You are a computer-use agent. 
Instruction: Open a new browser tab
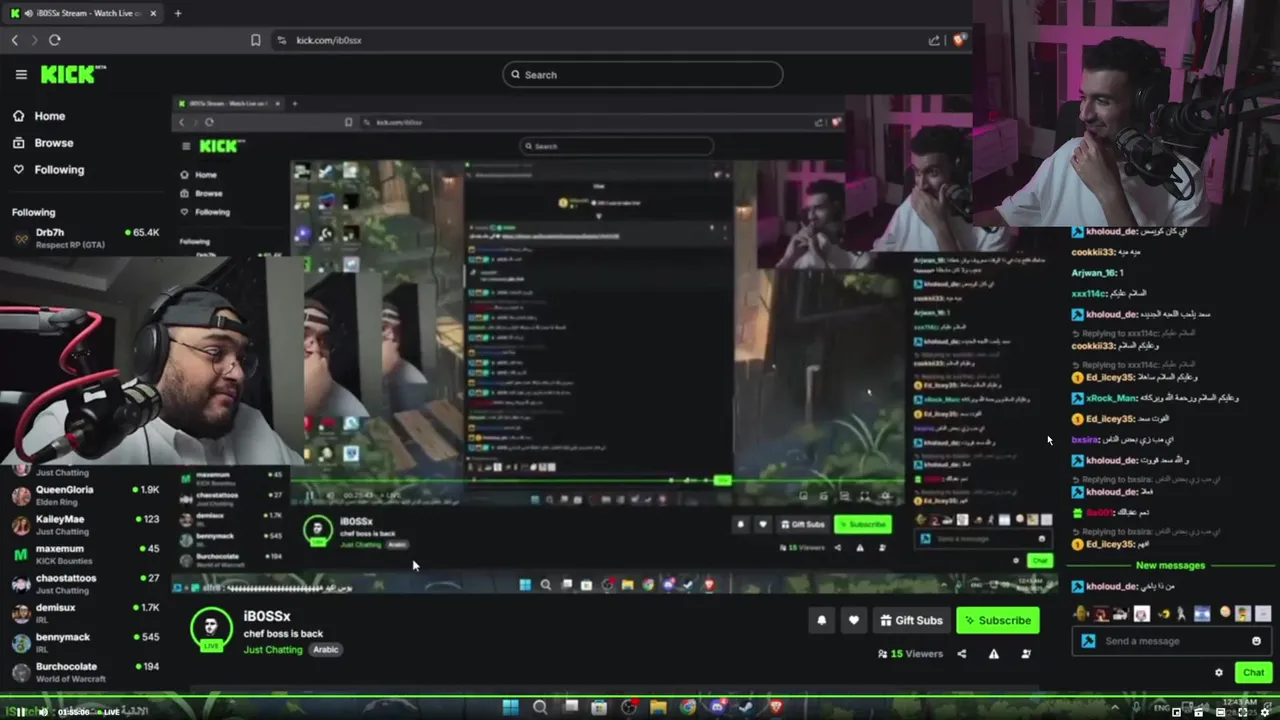pyautogui.click(x=178, y=13)
